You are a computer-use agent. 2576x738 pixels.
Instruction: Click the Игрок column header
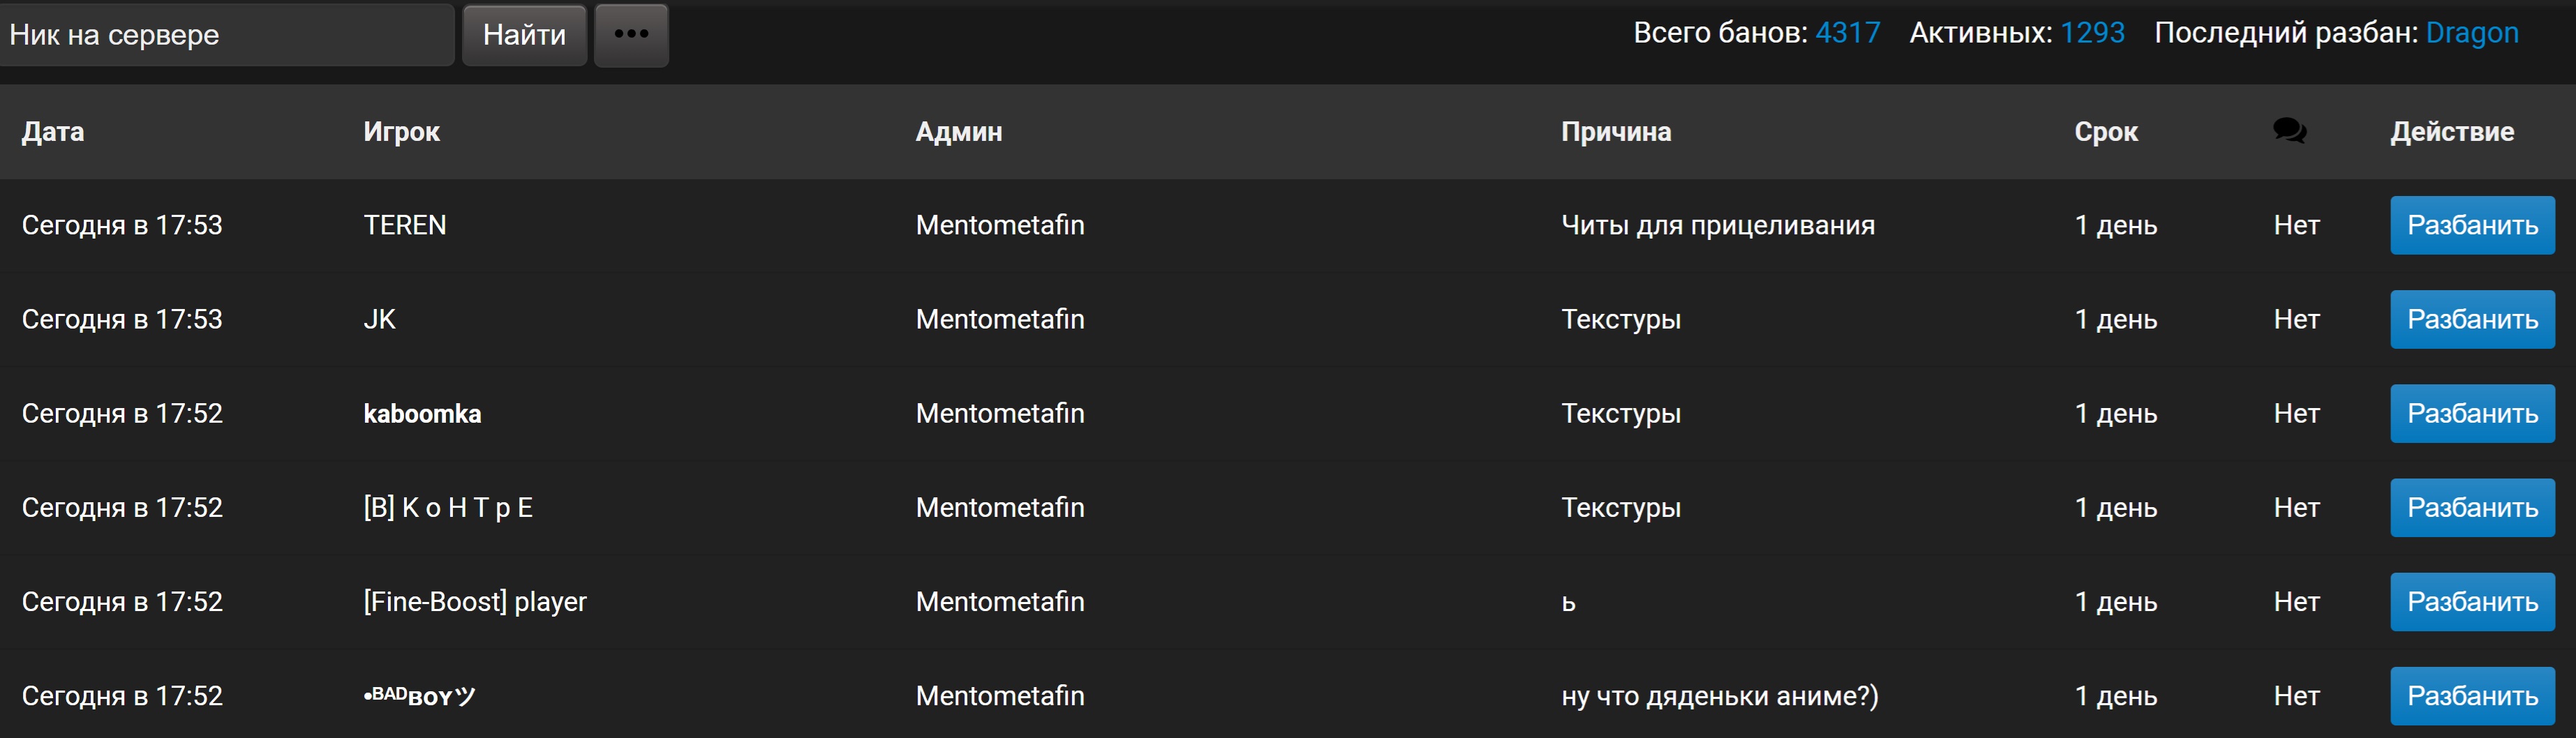click(401, 132)
